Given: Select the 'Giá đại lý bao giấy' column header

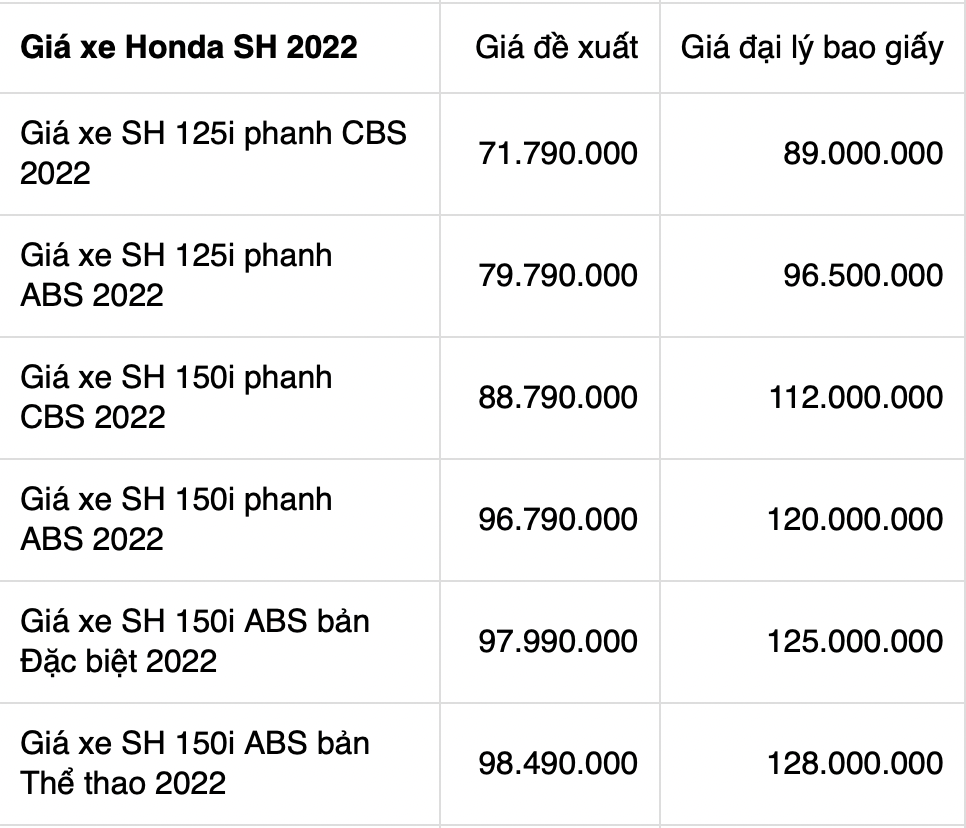Looking at the screenshot, I should pyautogui.click(x=812, y=47).
